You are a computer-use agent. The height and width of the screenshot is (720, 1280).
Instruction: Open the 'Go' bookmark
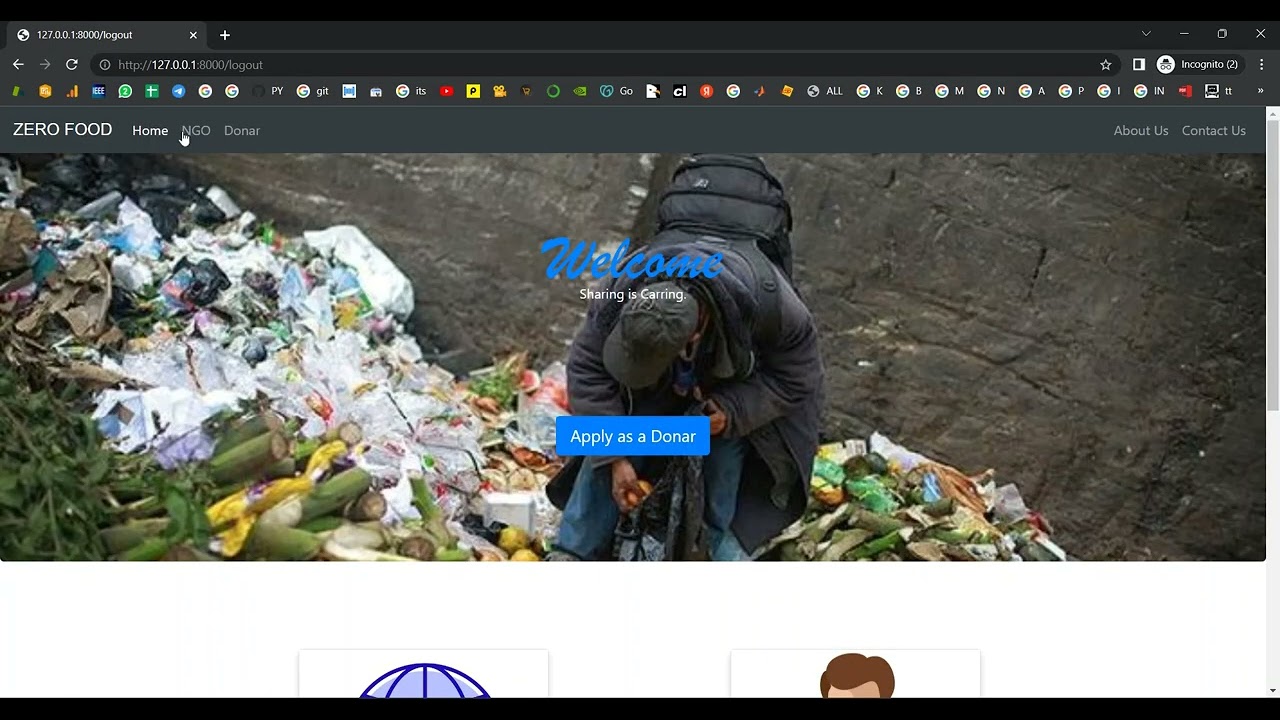pos(616,91)
